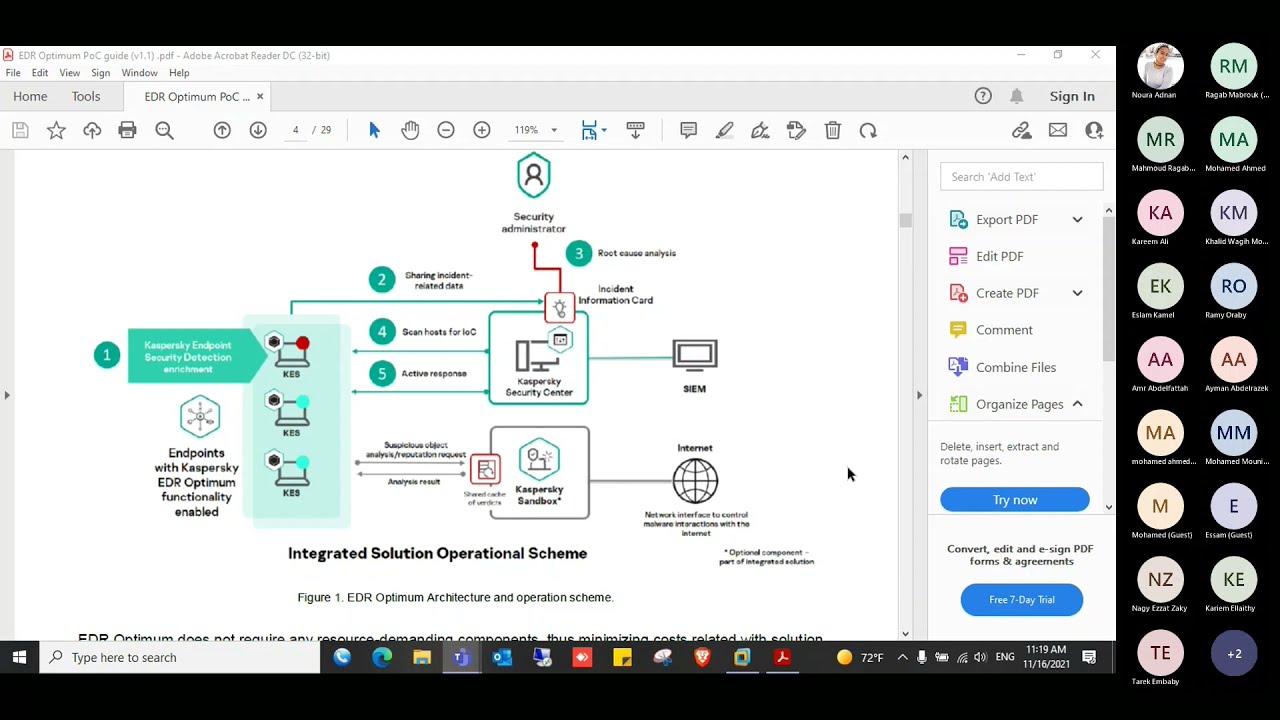Click the current page number field
Screen dimensions: 1280x720
click(x=295, y=130)
